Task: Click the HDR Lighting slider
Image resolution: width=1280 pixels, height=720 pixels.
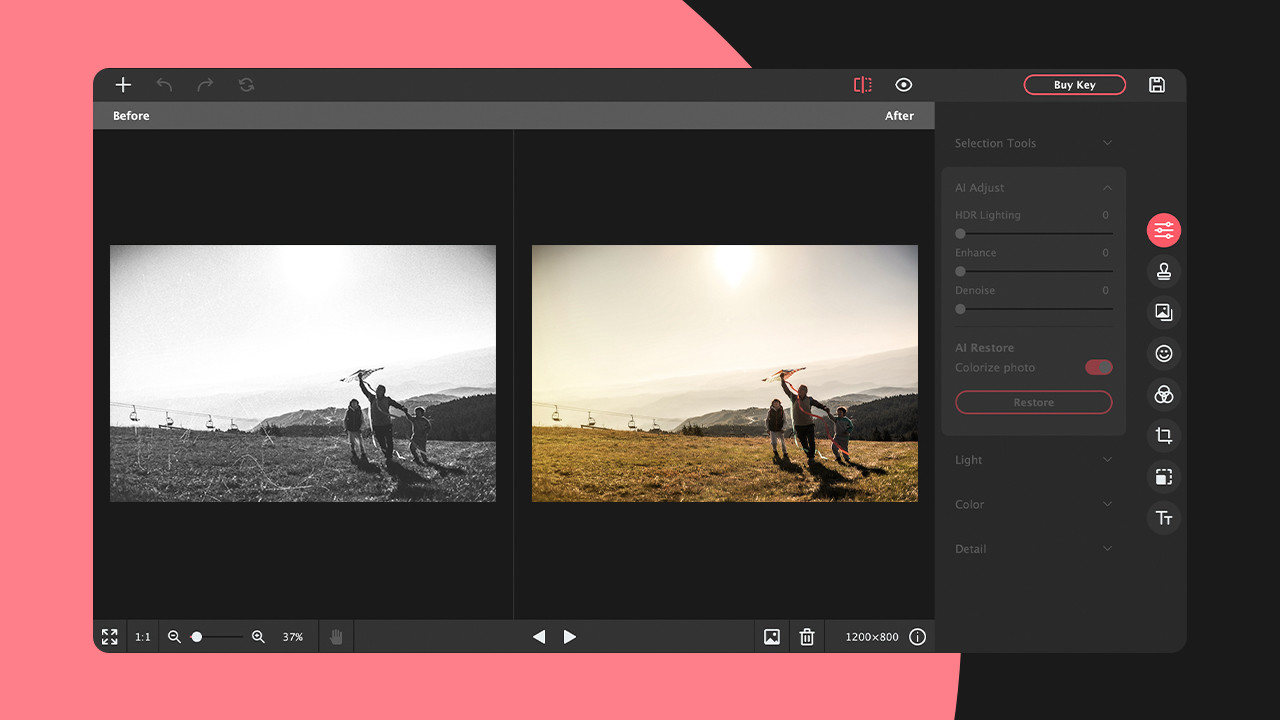Action: (1034, 234)
